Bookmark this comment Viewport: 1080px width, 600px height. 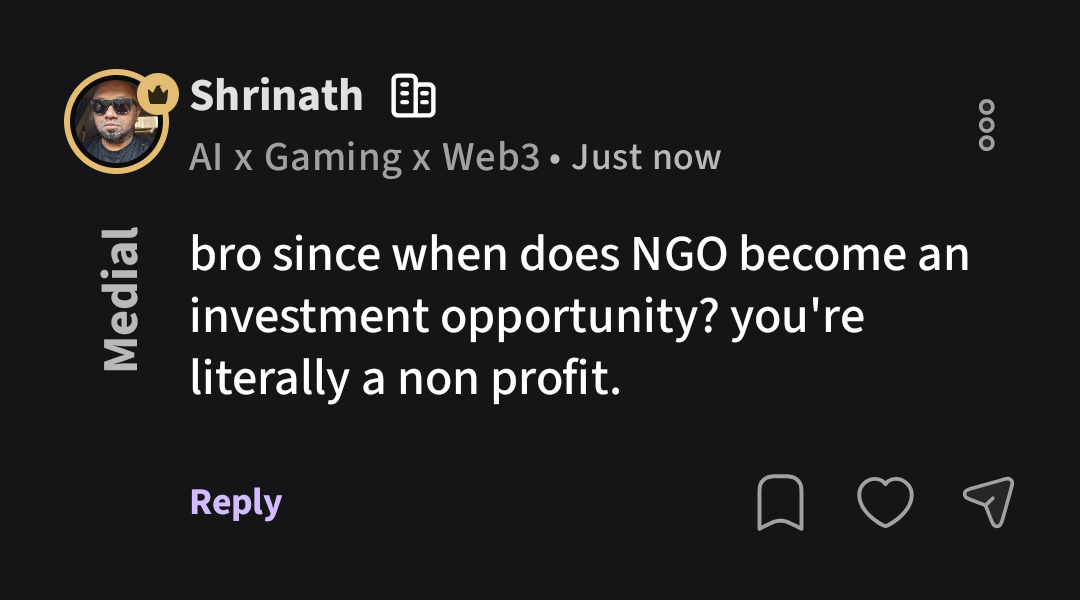coord(780,502)
